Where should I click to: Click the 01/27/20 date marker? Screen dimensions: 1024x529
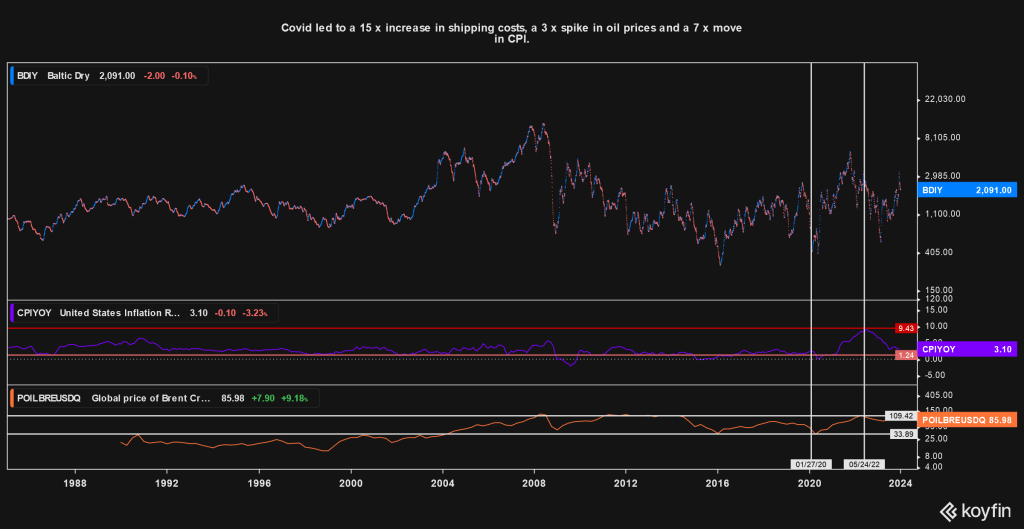pos(810,465)
